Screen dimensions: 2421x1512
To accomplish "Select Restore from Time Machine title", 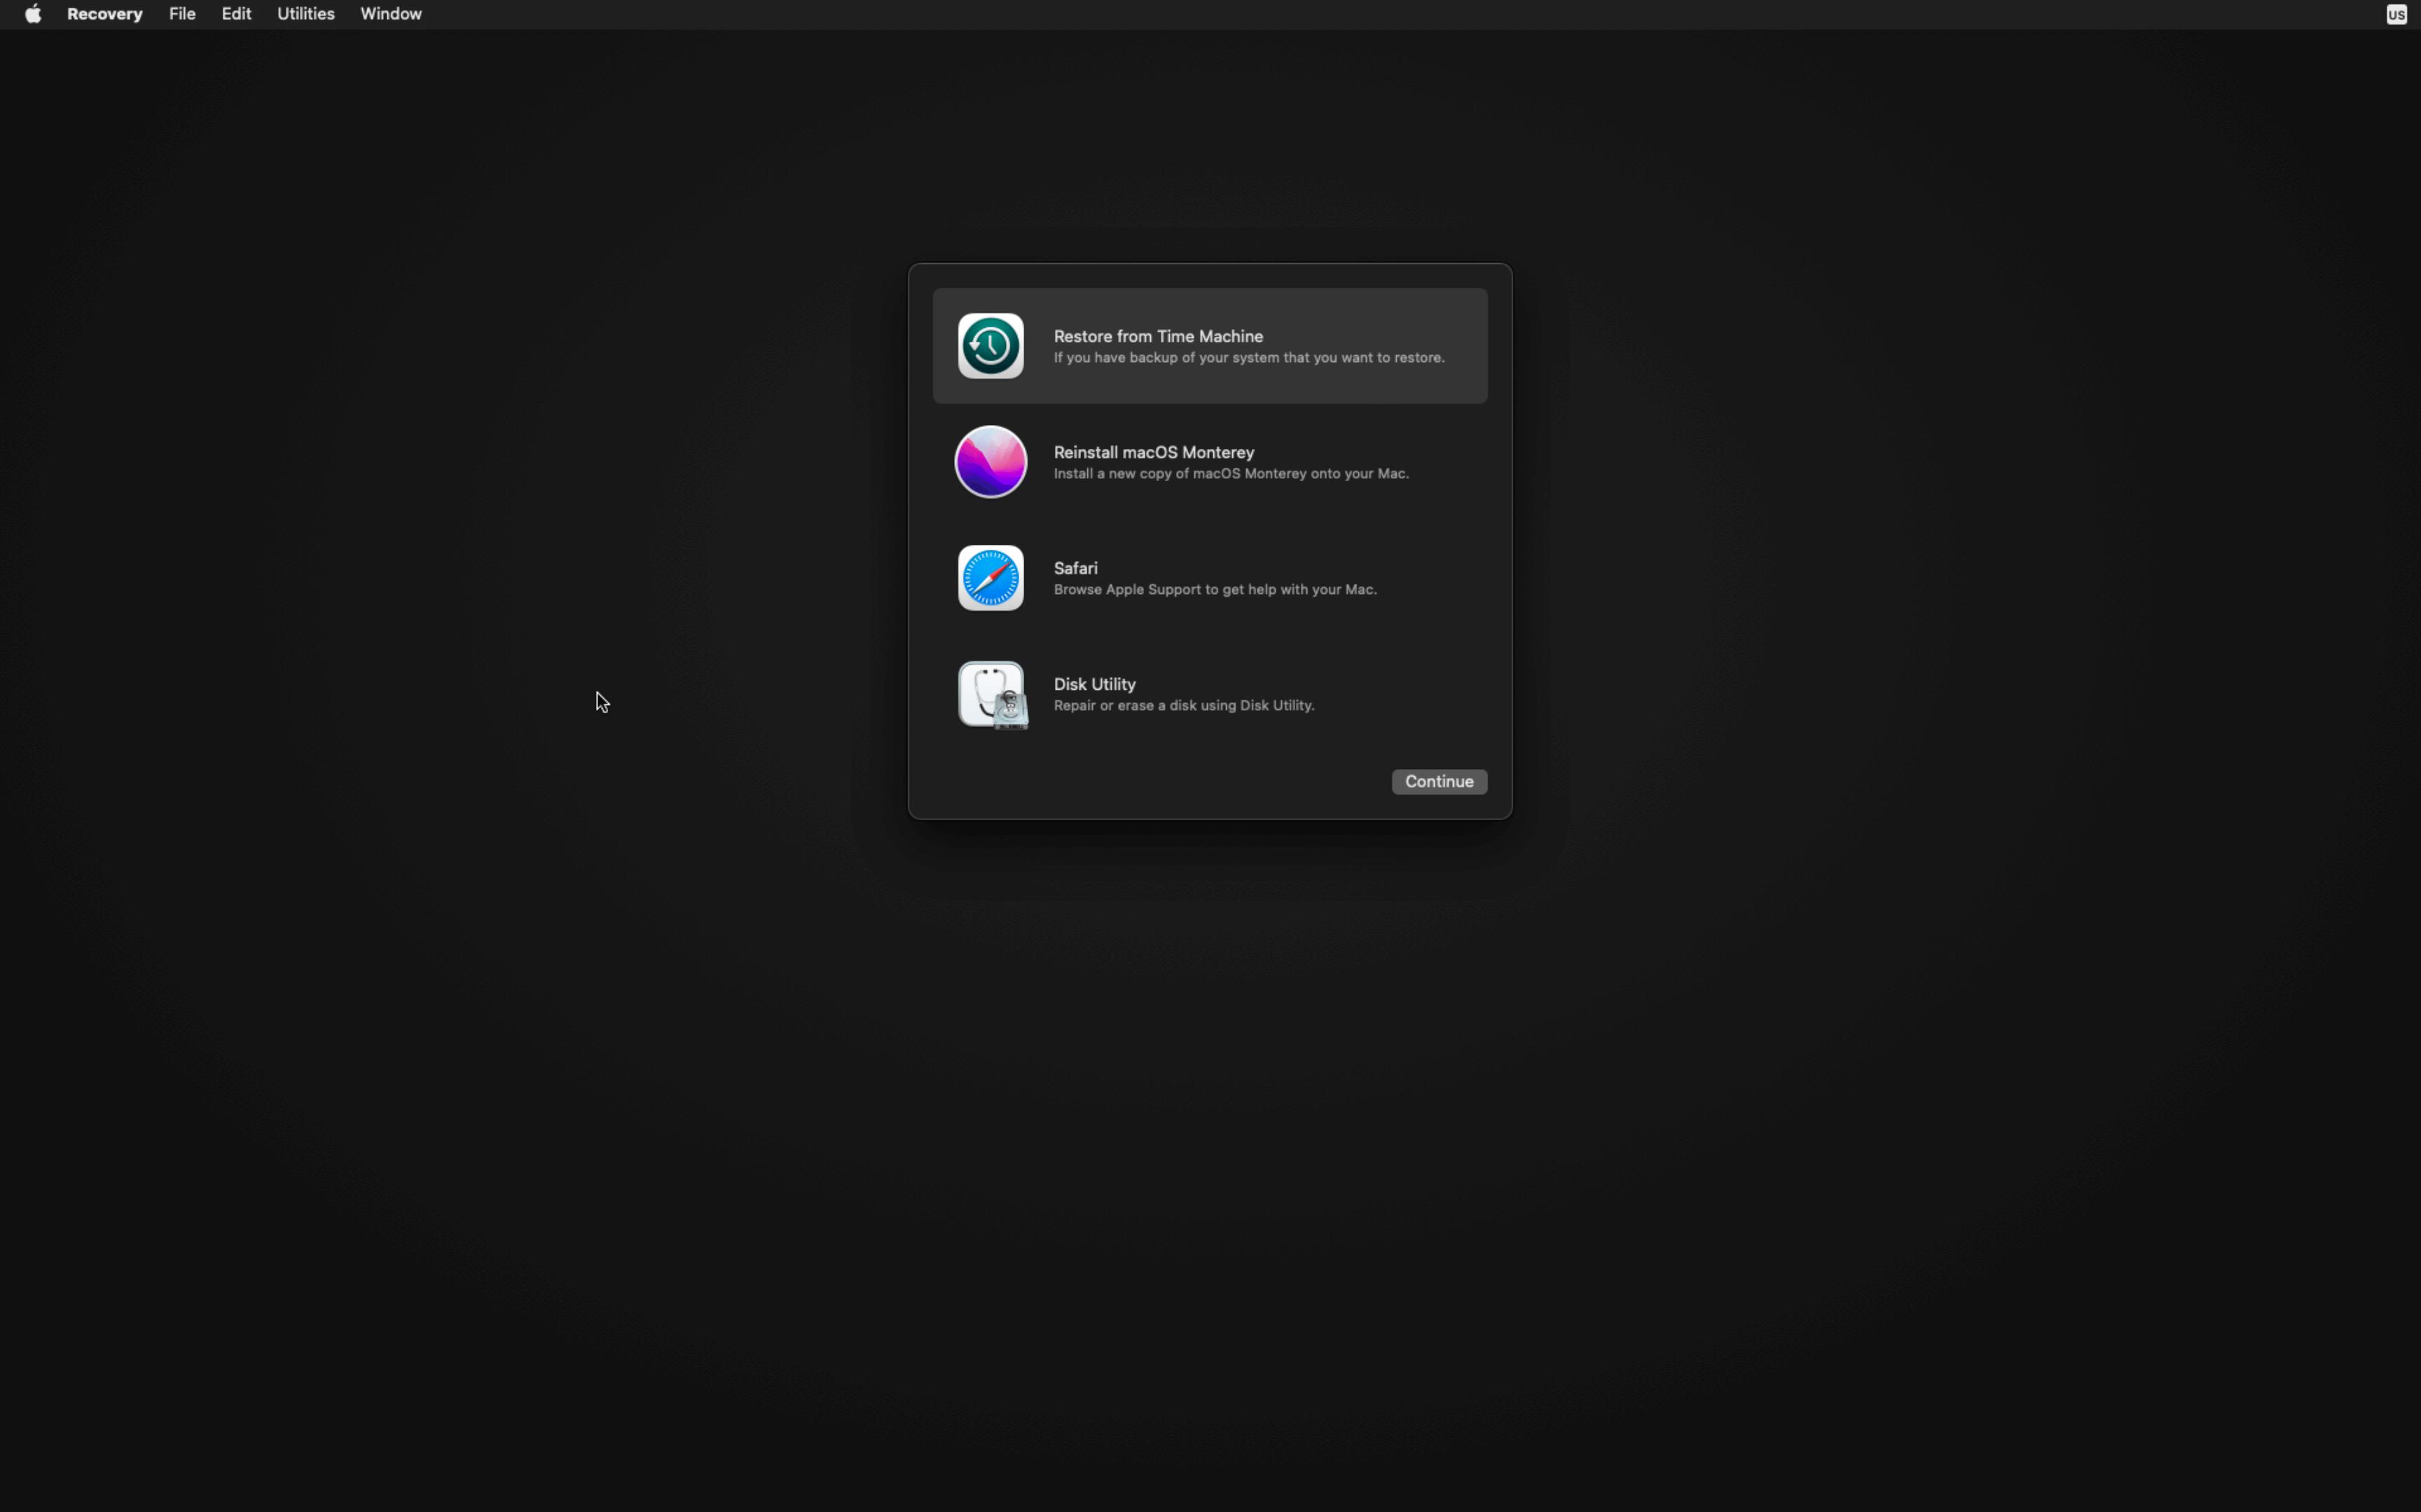I will click(x=1157, y=336).
